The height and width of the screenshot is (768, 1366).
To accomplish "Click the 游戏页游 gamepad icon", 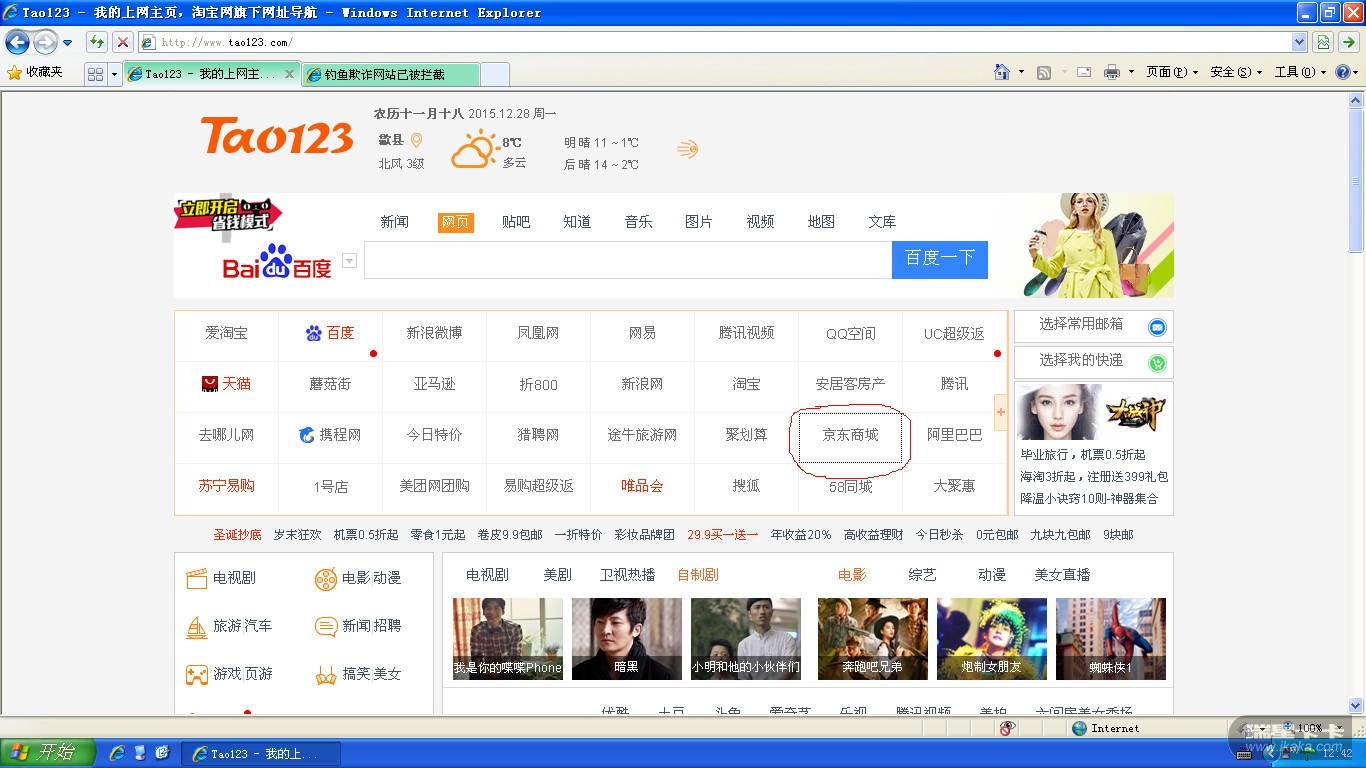I will 196,674.
